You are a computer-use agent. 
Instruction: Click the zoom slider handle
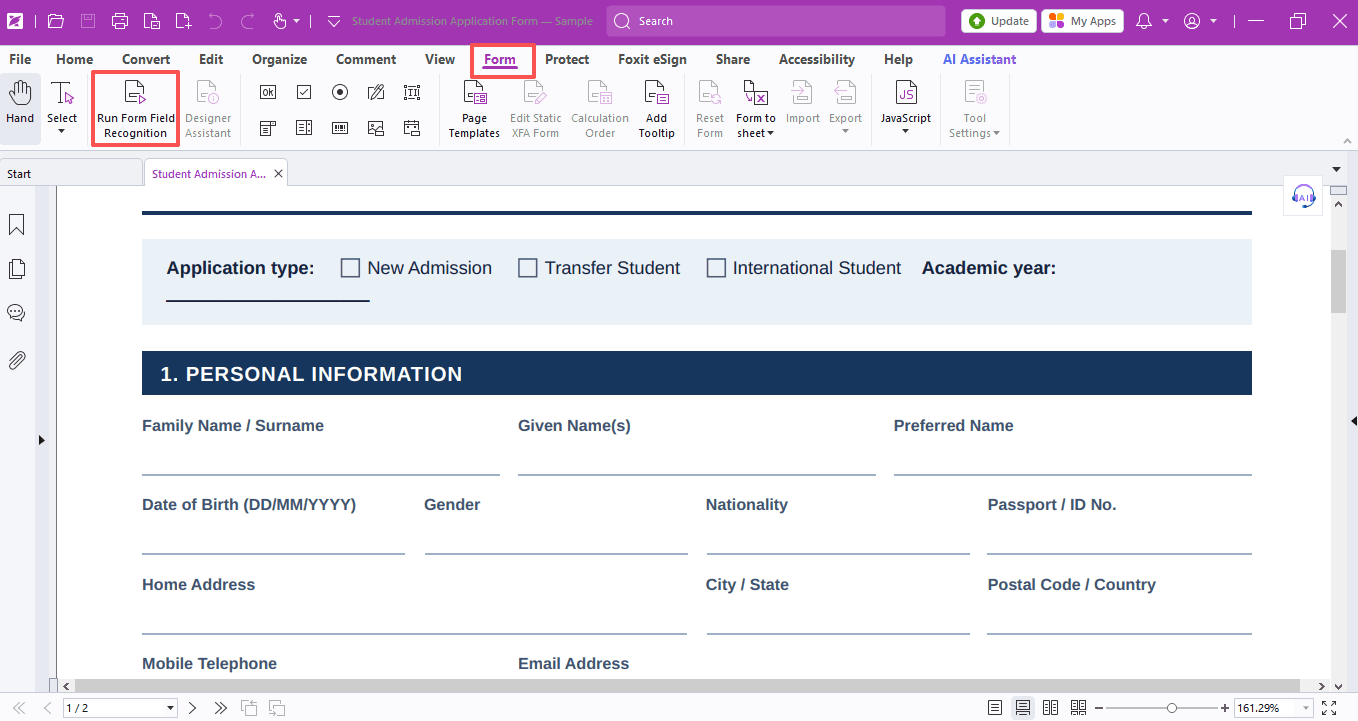[x=1171, y=708]
